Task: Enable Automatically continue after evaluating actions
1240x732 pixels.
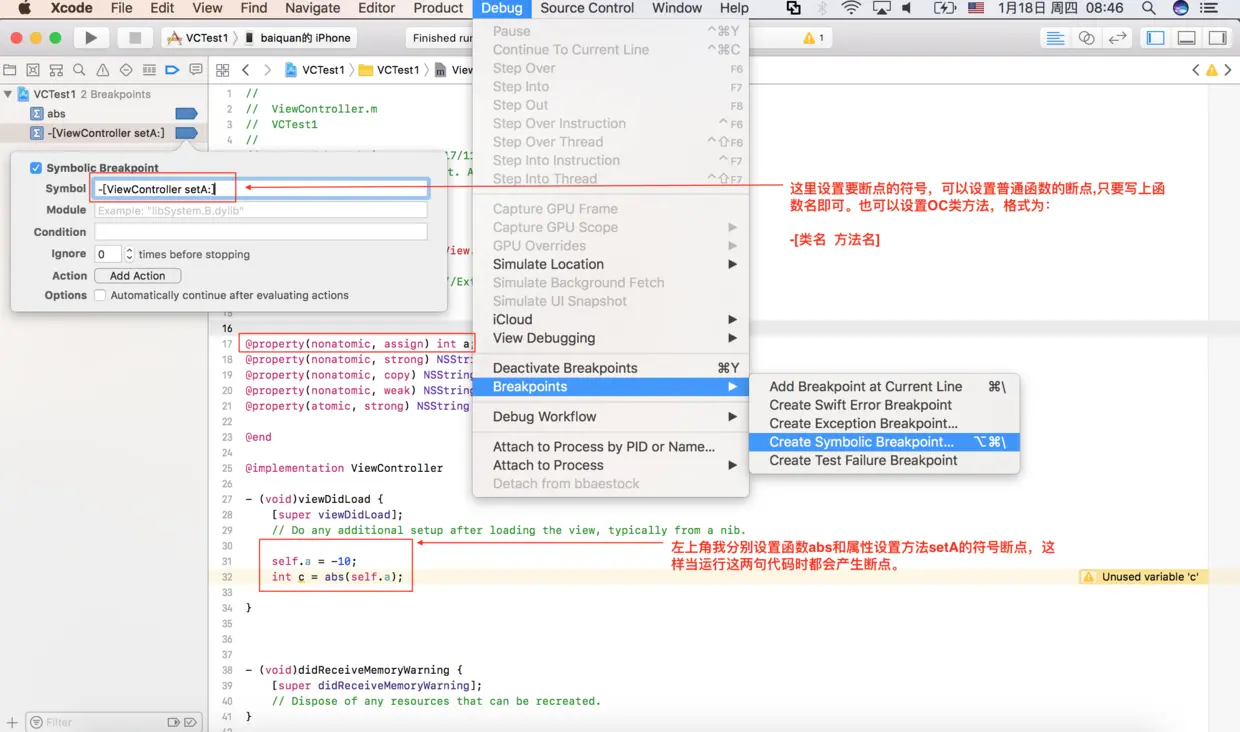Action: click(x=100, y=295)
